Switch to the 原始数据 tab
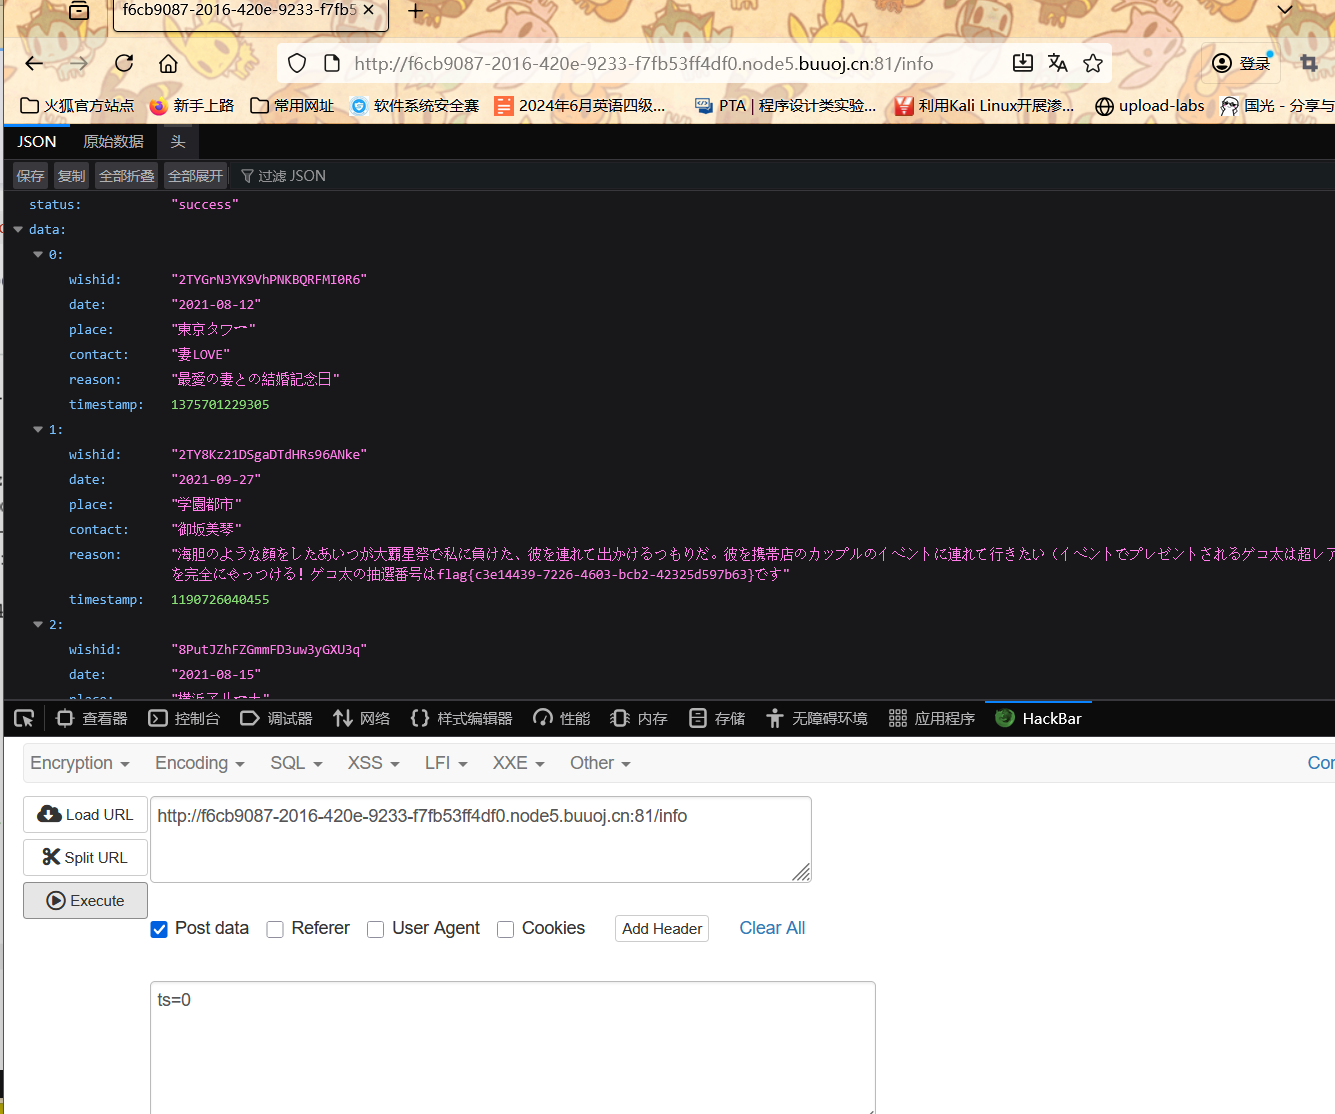Image resolution: width=1335 pixels, height=1114 pixels. 113,142
